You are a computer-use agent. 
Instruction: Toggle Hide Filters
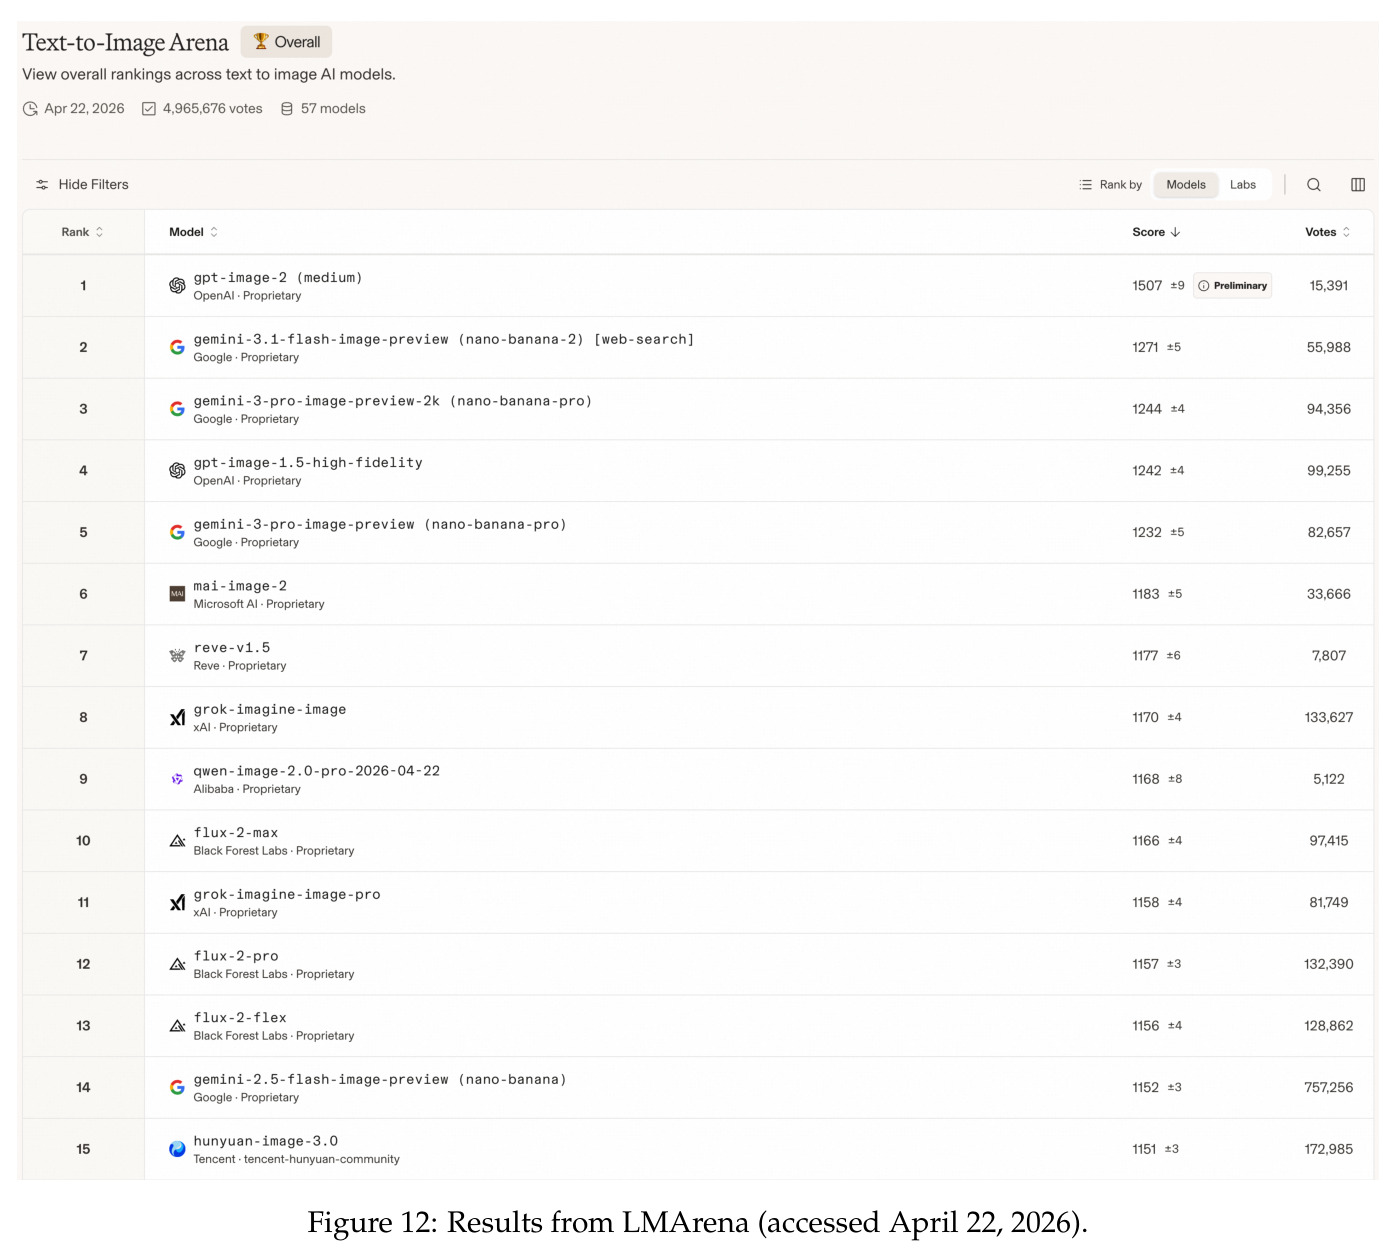click(x=82, y=185)
